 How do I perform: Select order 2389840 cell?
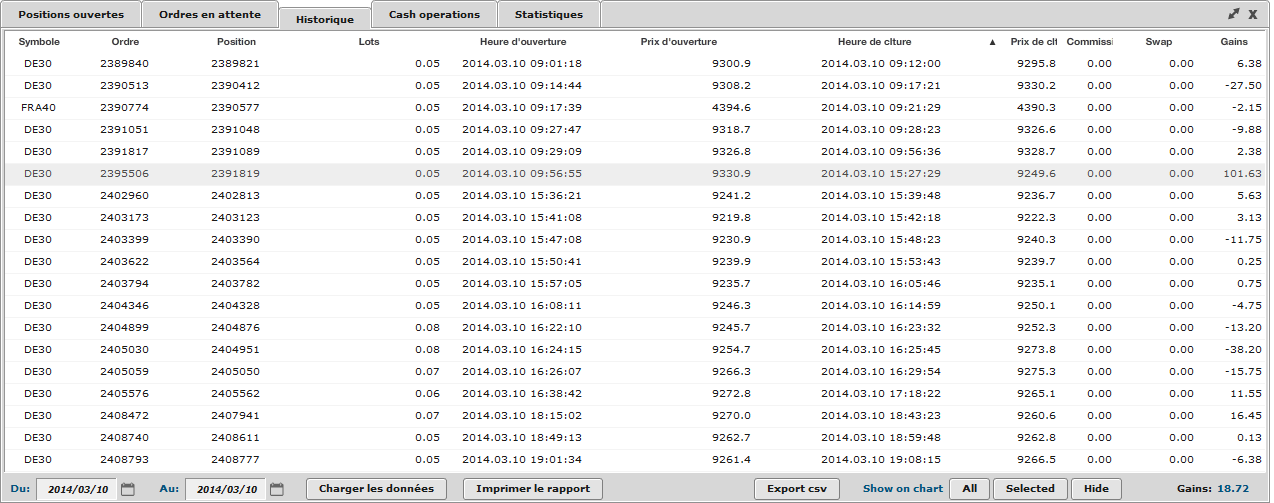pyautogui.click(x=125, y=64)
